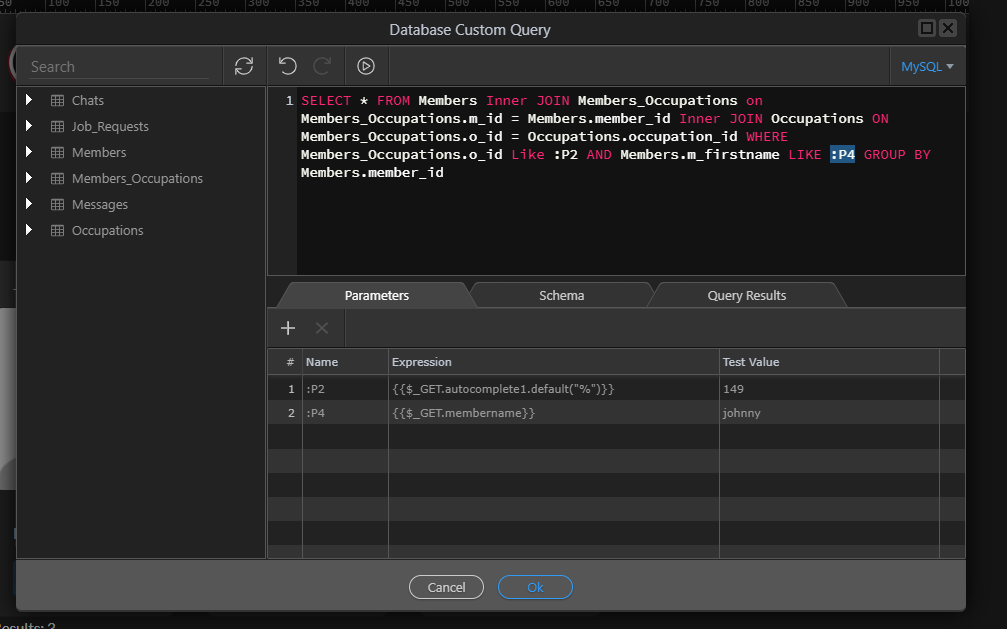Click the SELECT keyword in editor
This screenshot has width=1007, height=629.
click(326, 101)
